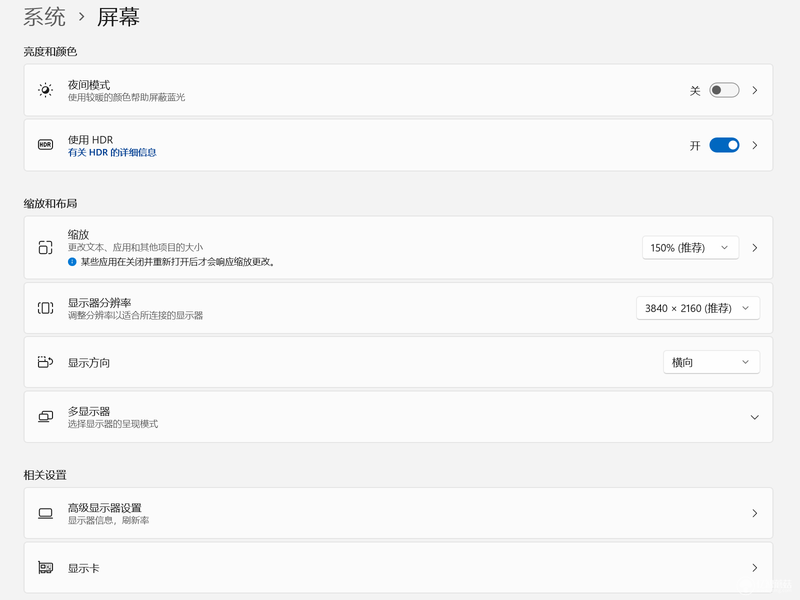This screenshot has width=800, height=600.
Task: Open the 150% (推荐) scale dropdown
Action: 690,247
